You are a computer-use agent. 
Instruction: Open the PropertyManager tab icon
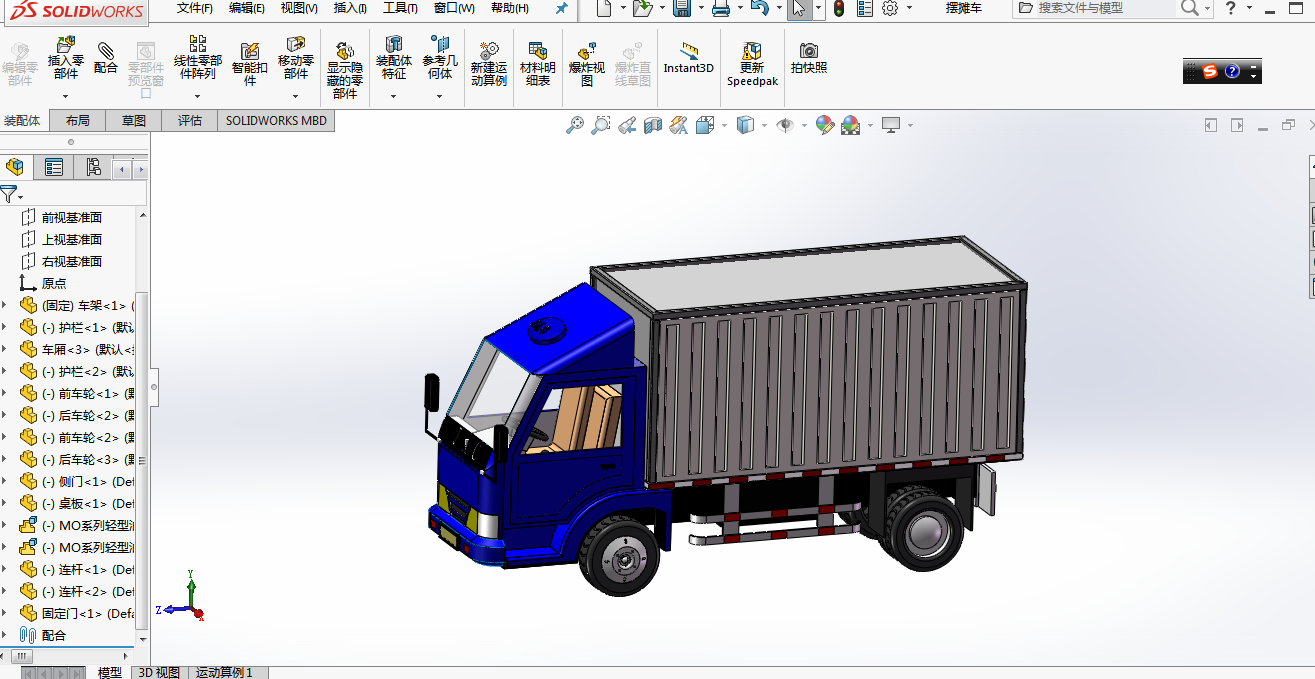54,167
